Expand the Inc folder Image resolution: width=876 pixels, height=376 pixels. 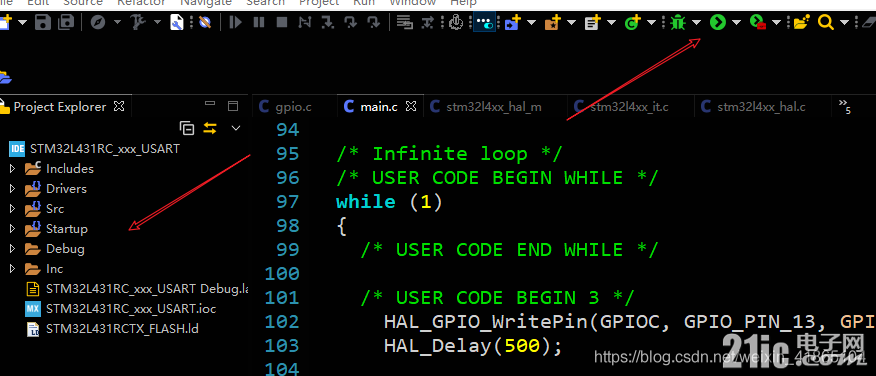point(12,269)
